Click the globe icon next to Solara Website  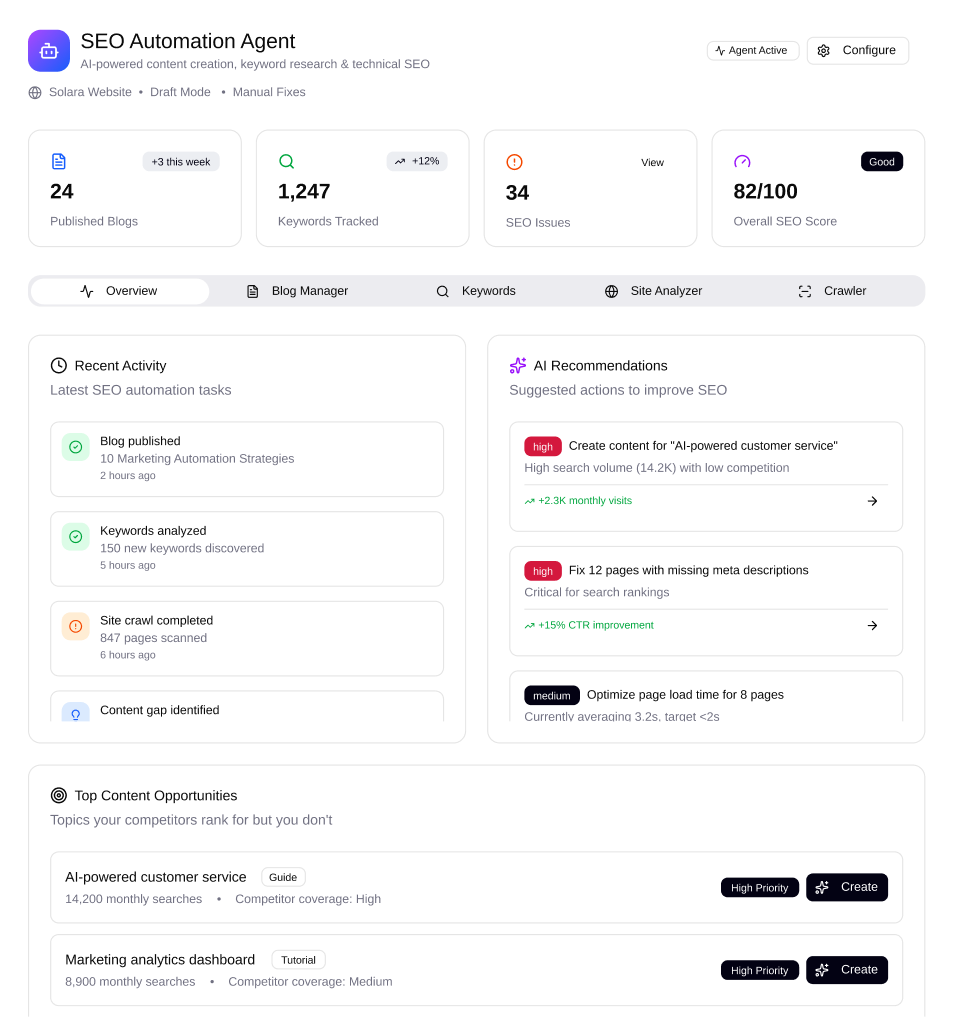pos(33,92)
